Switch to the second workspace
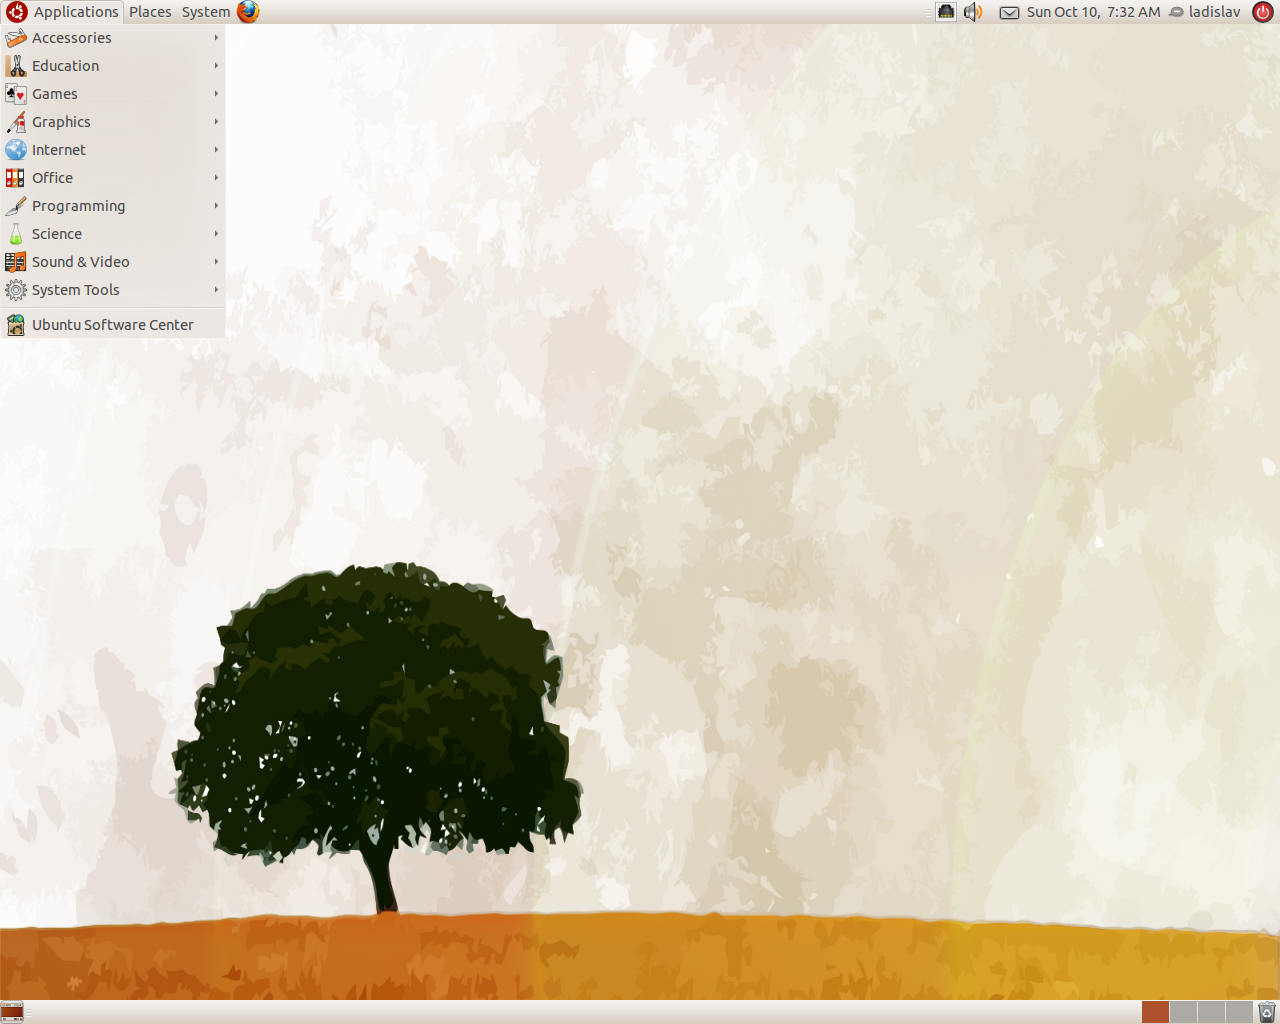 click(x=1183, y=1012)
